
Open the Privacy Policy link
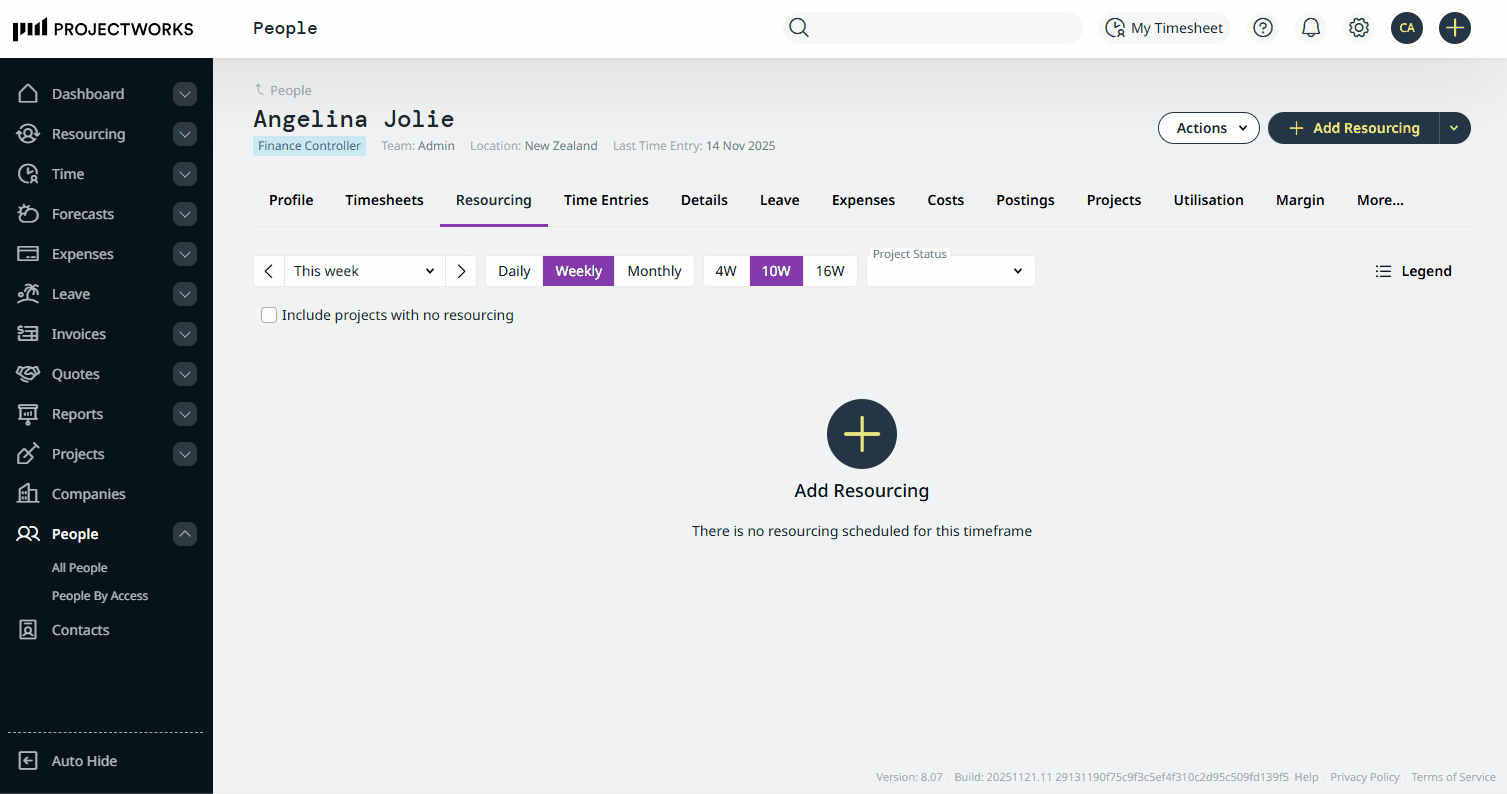click(x=1364, y=776)
